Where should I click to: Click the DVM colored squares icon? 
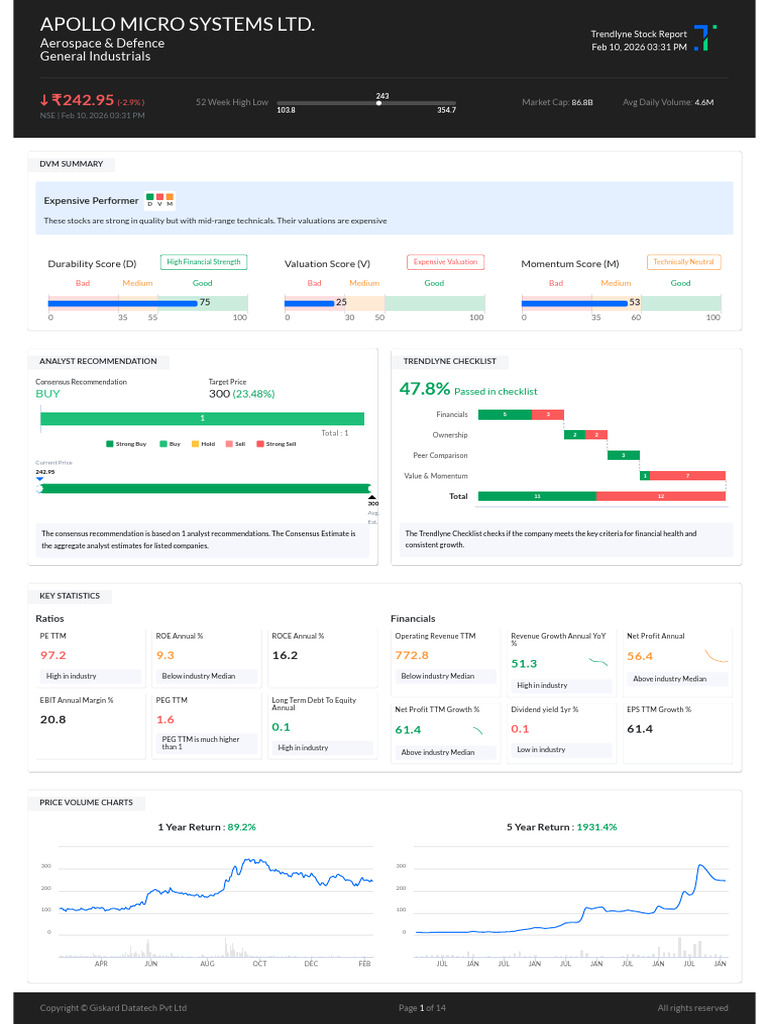[x=159, y=200]
